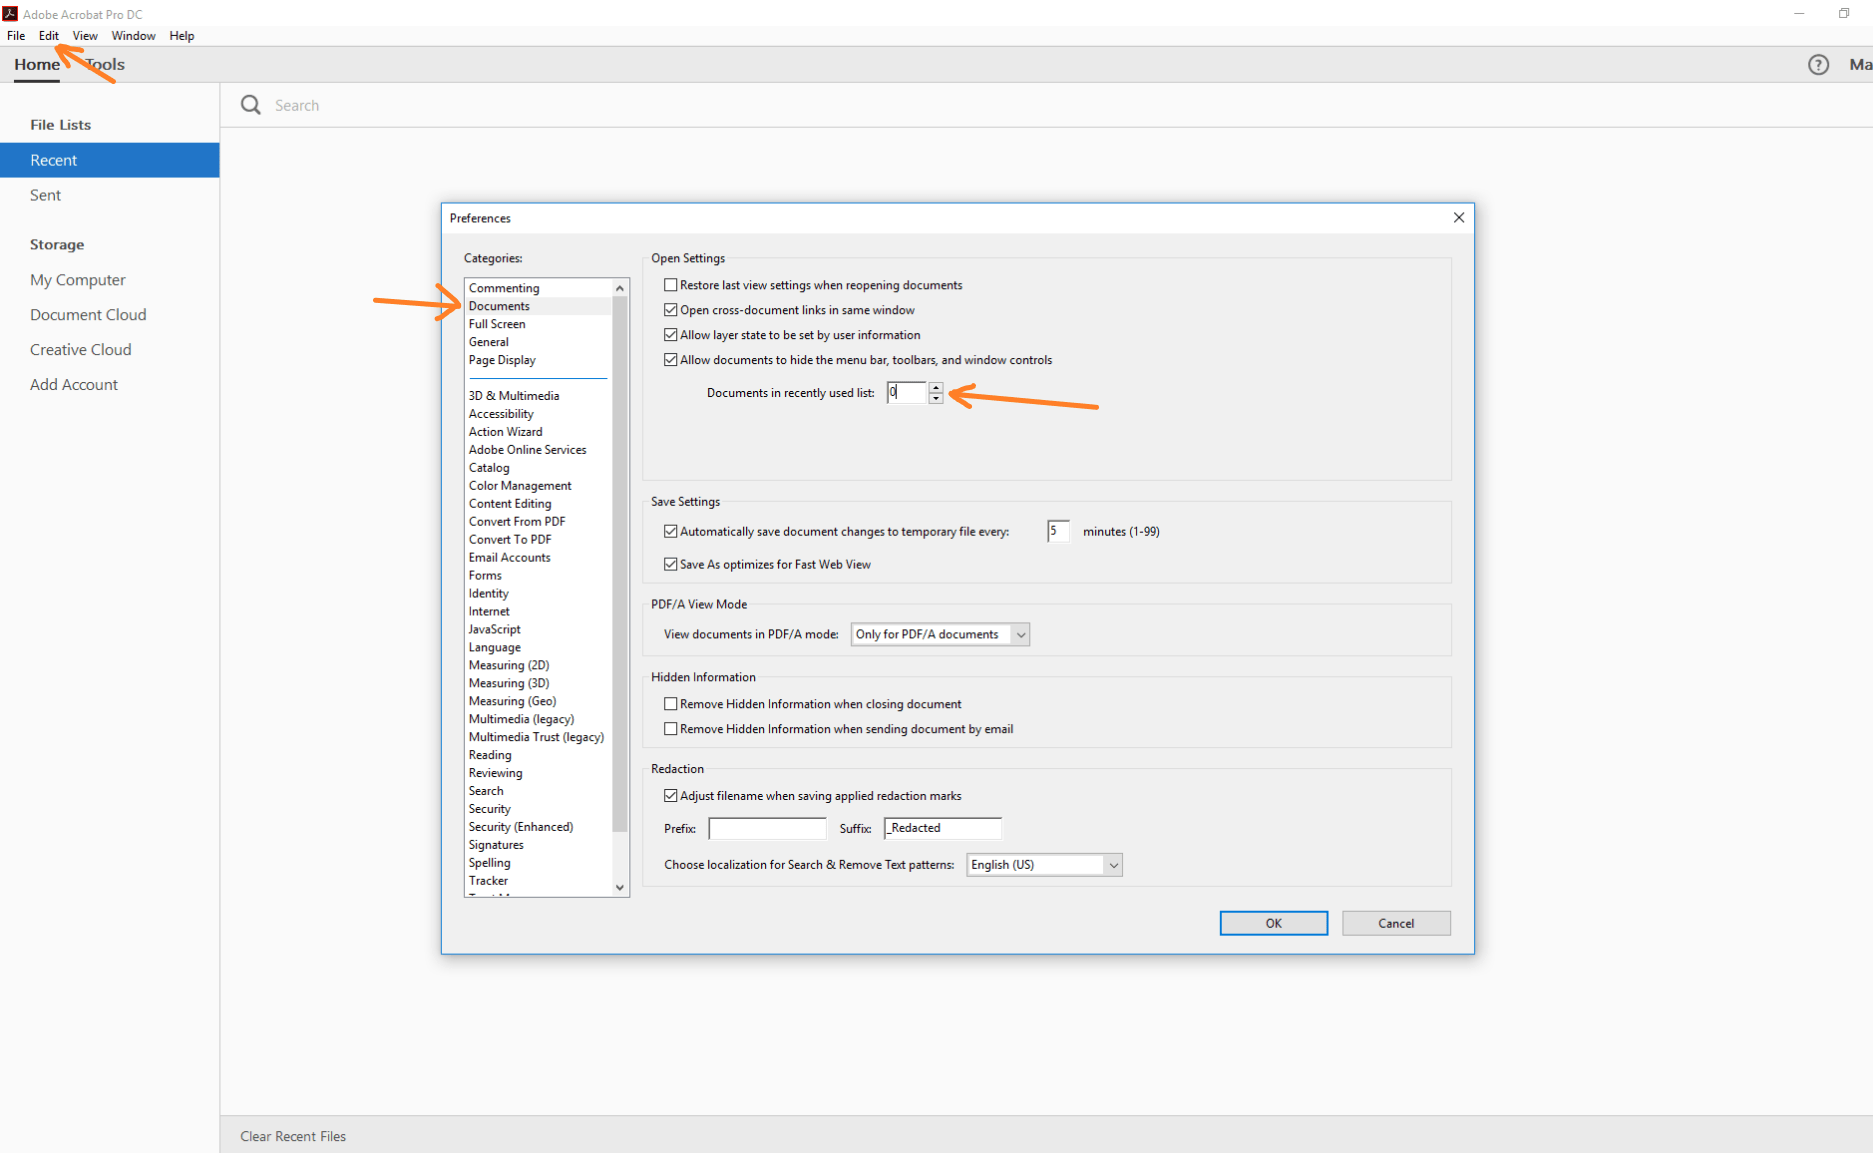Click the Adobe Acrobat logo in title bar
This screenshot has height=1153, width=1873.
click(x=10, y=13)
